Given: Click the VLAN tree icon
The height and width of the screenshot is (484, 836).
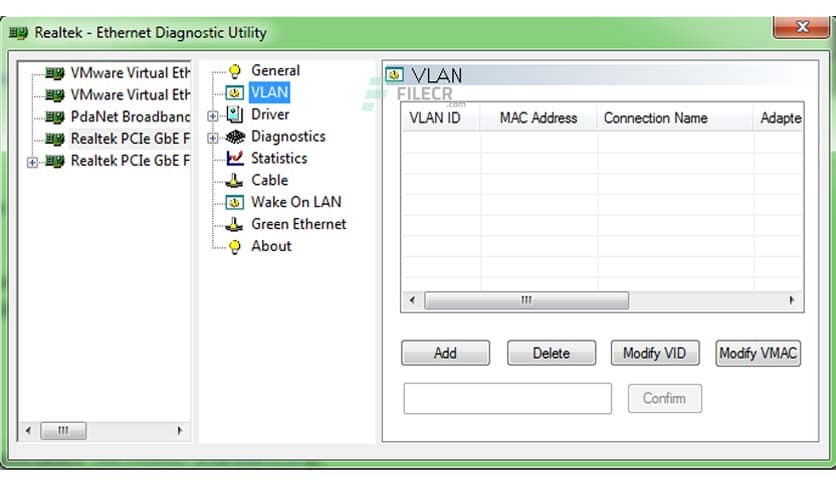Looking at the screenshot, I should [x=235, y=93].
